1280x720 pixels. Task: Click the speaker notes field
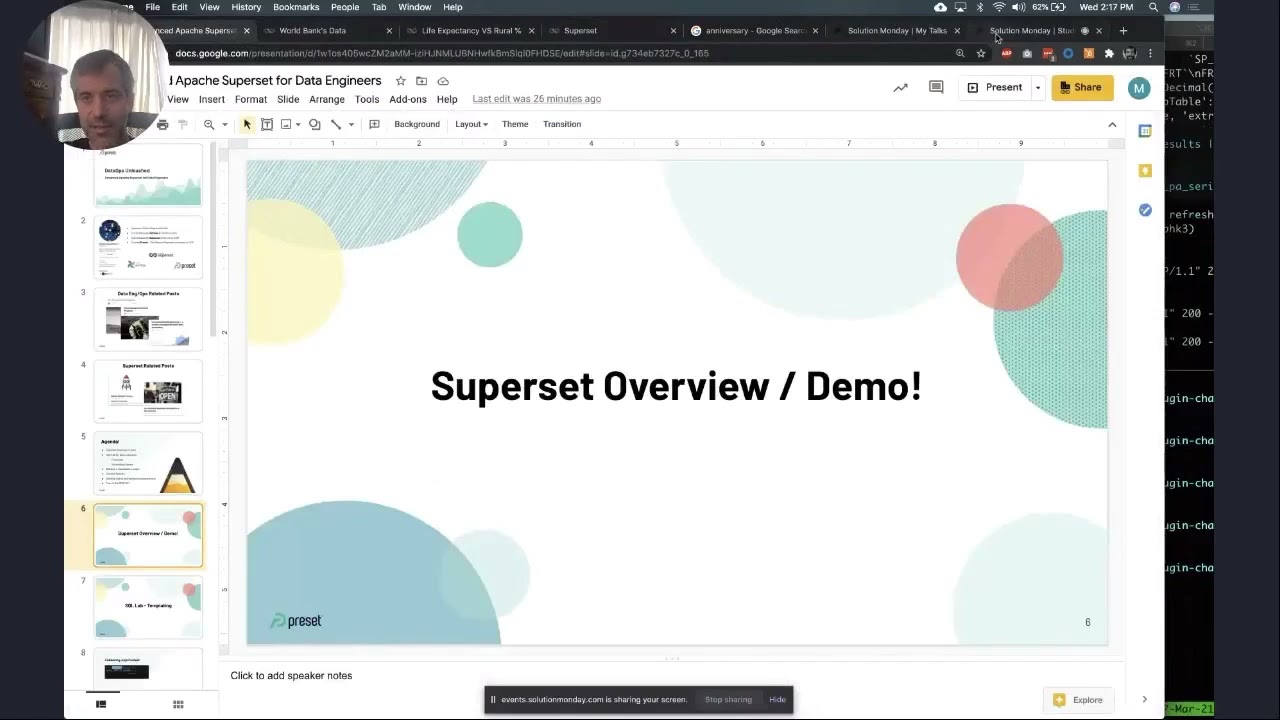670,676
